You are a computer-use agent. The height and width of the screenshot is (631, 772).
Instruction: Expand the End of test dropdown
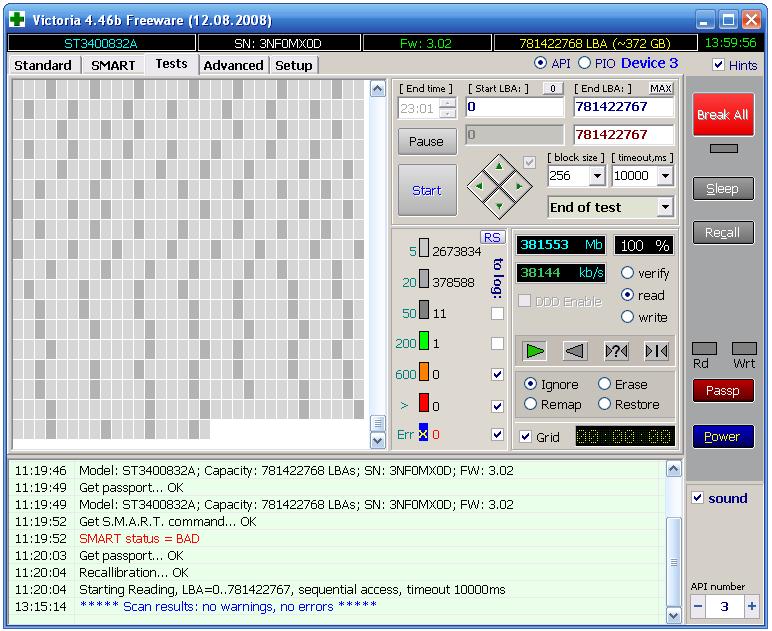point(665,208)
